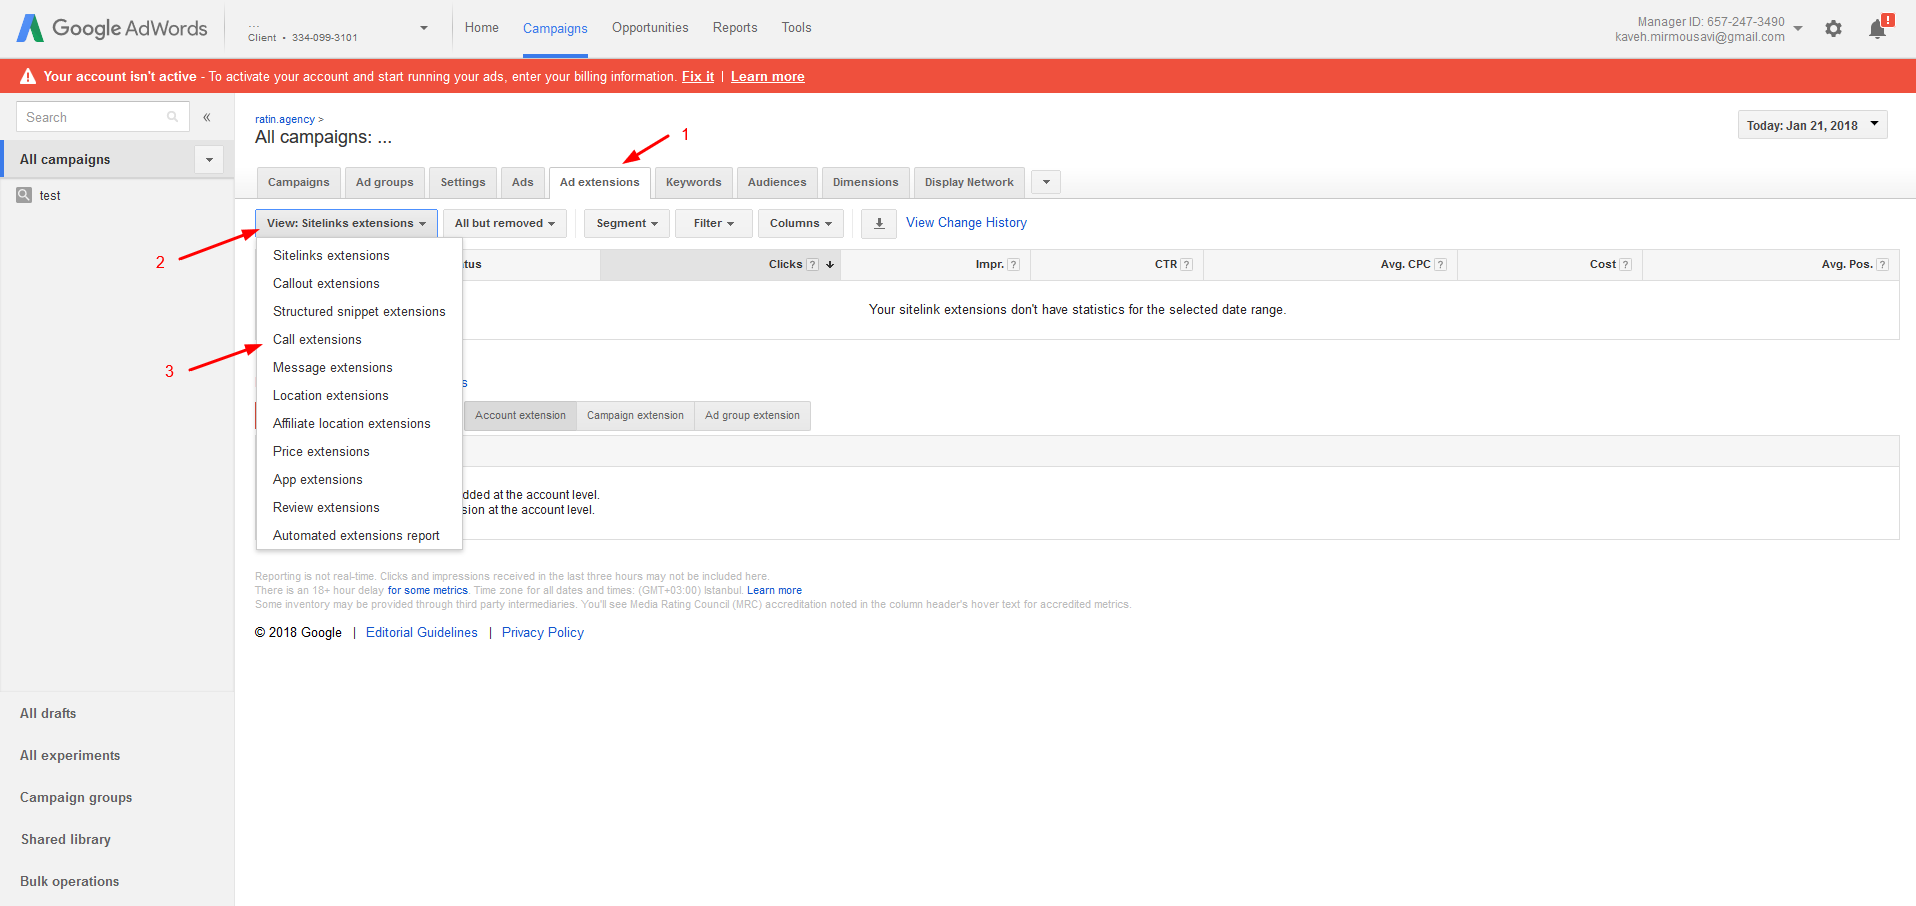
Task: Select the Campaign extension tab
Action: (635, 416)
